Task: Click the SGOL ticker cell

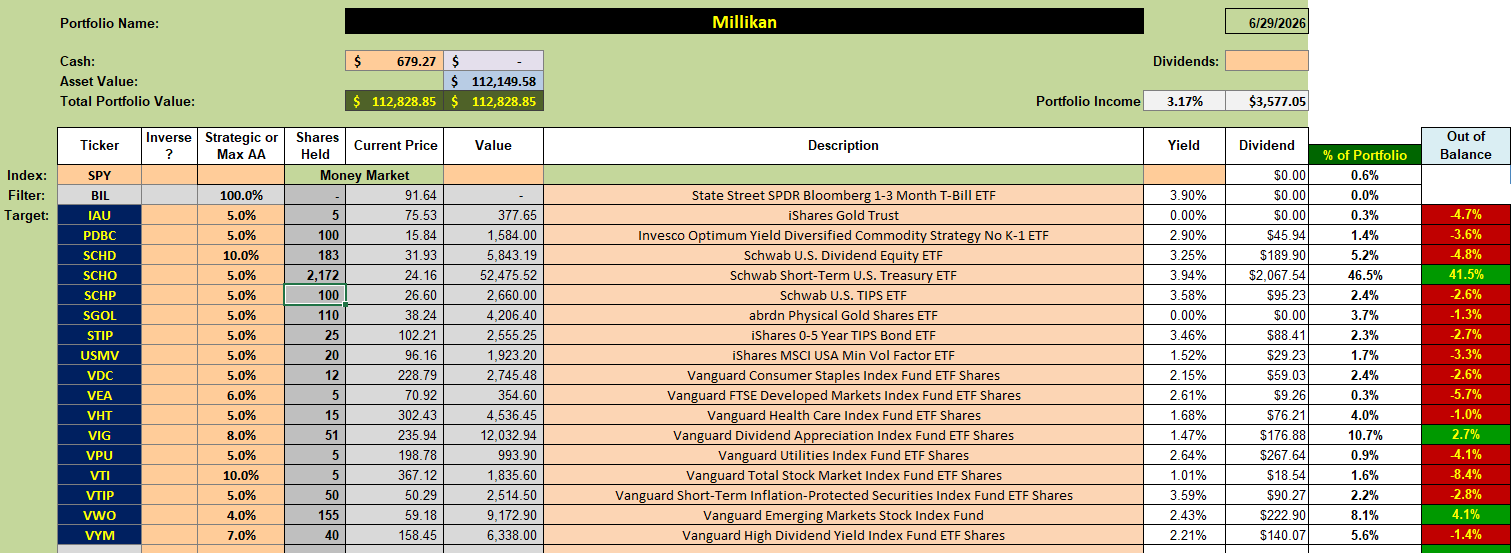Action: click(x=99, y=315)
